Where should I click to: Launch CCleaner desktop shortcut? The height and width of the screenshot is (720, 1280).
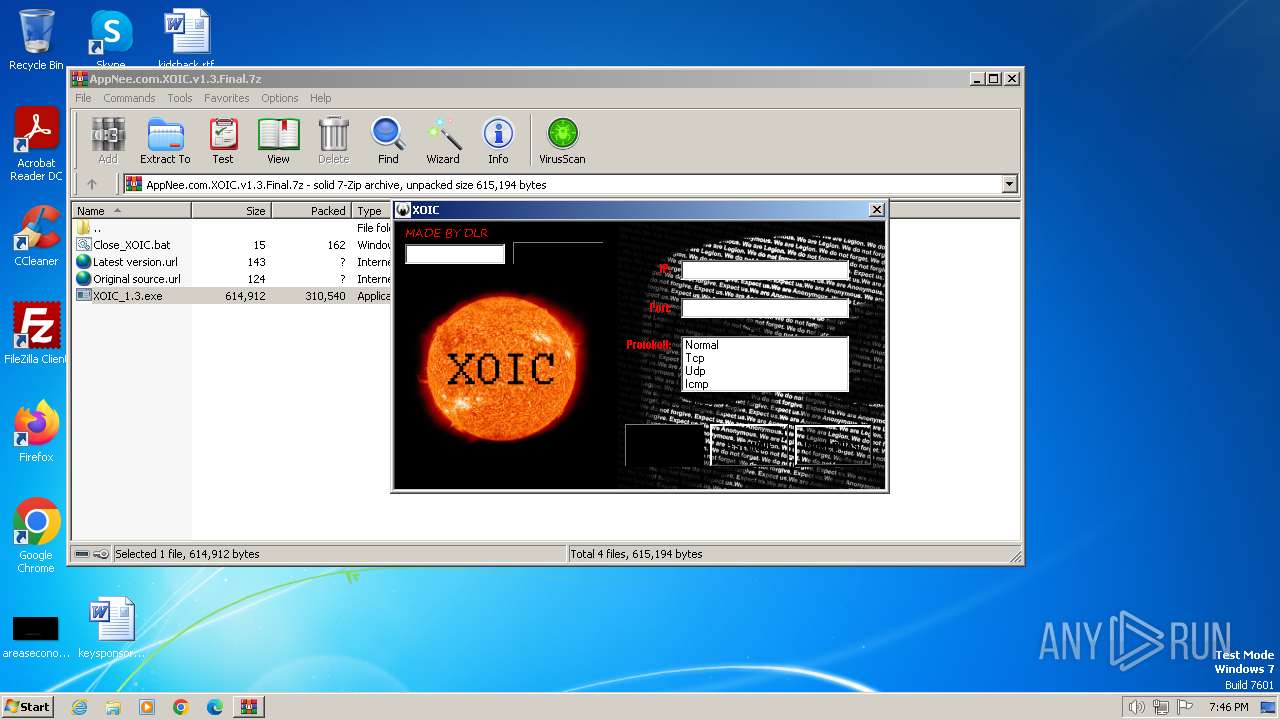click(x=36, y=236)
